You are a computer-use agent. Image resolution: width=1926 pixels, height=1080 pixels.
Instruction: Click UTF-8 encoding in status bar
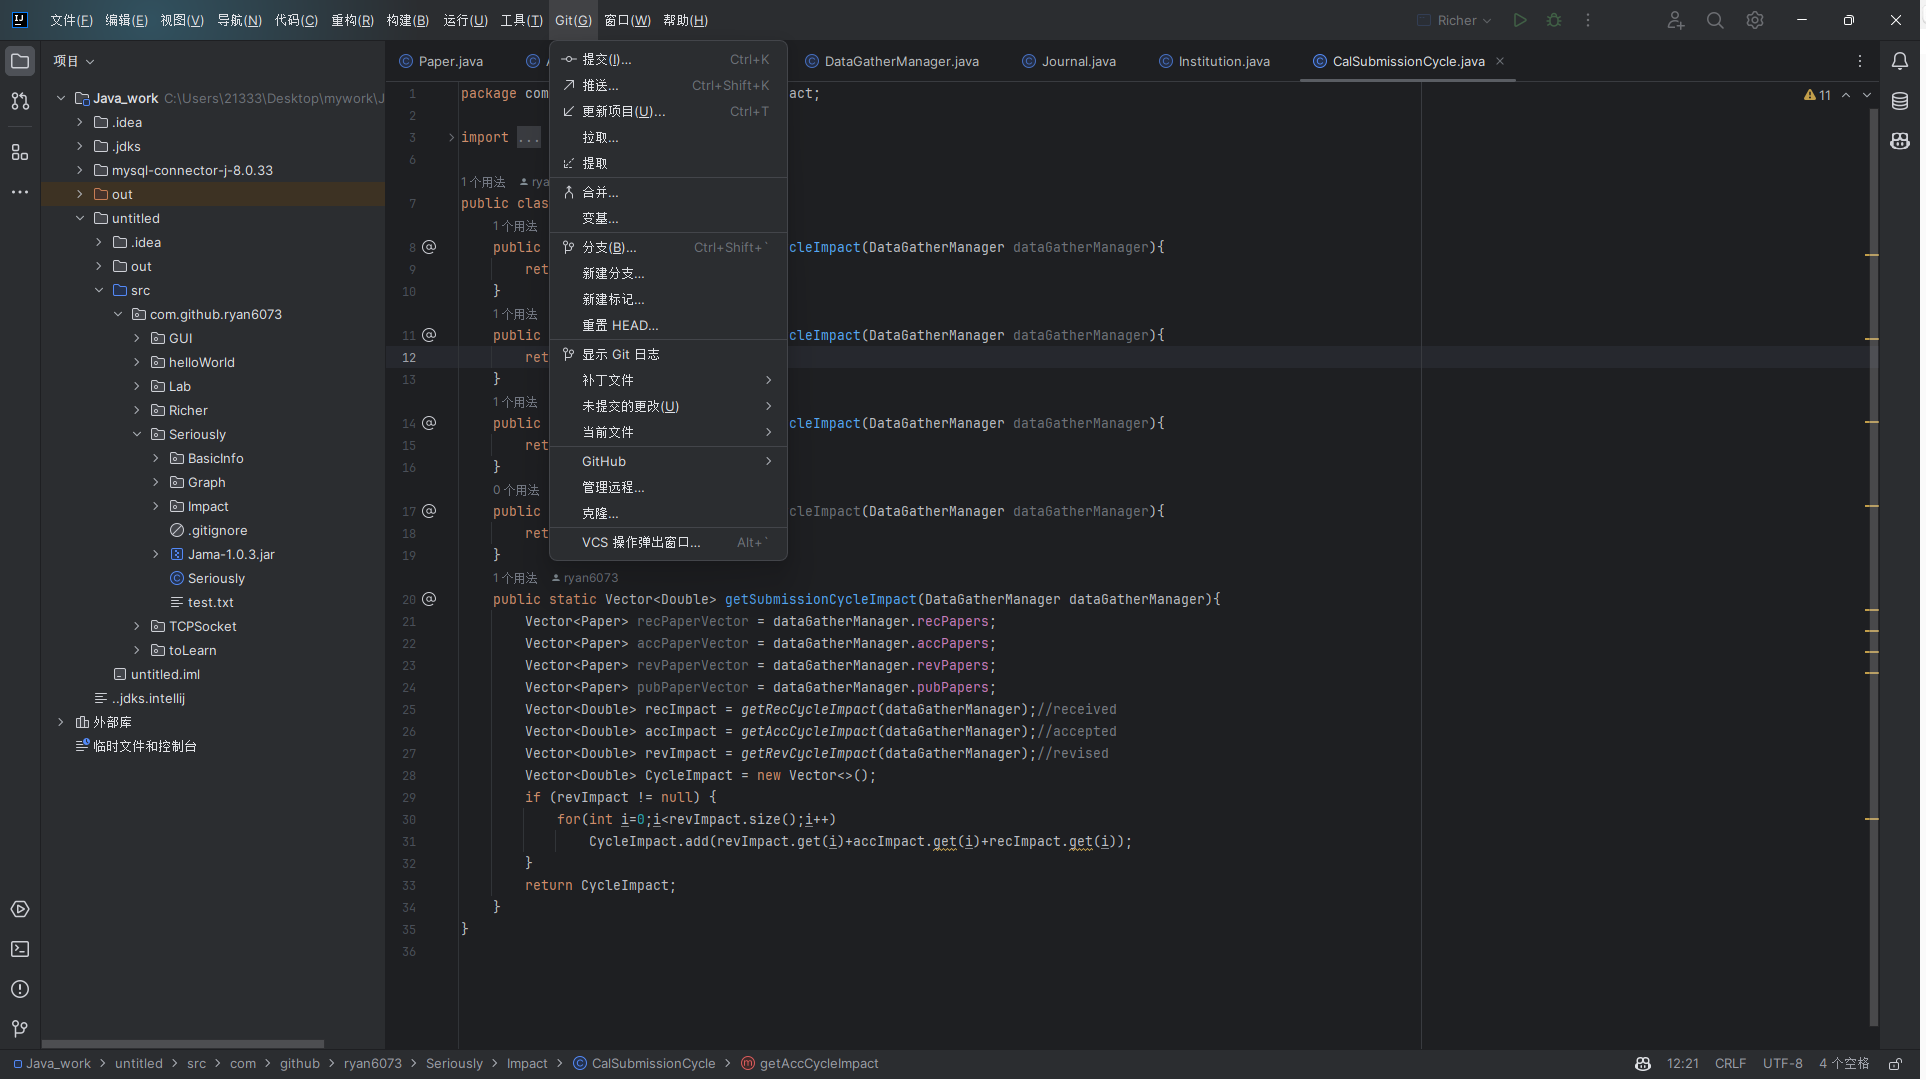point(1782,1064)
